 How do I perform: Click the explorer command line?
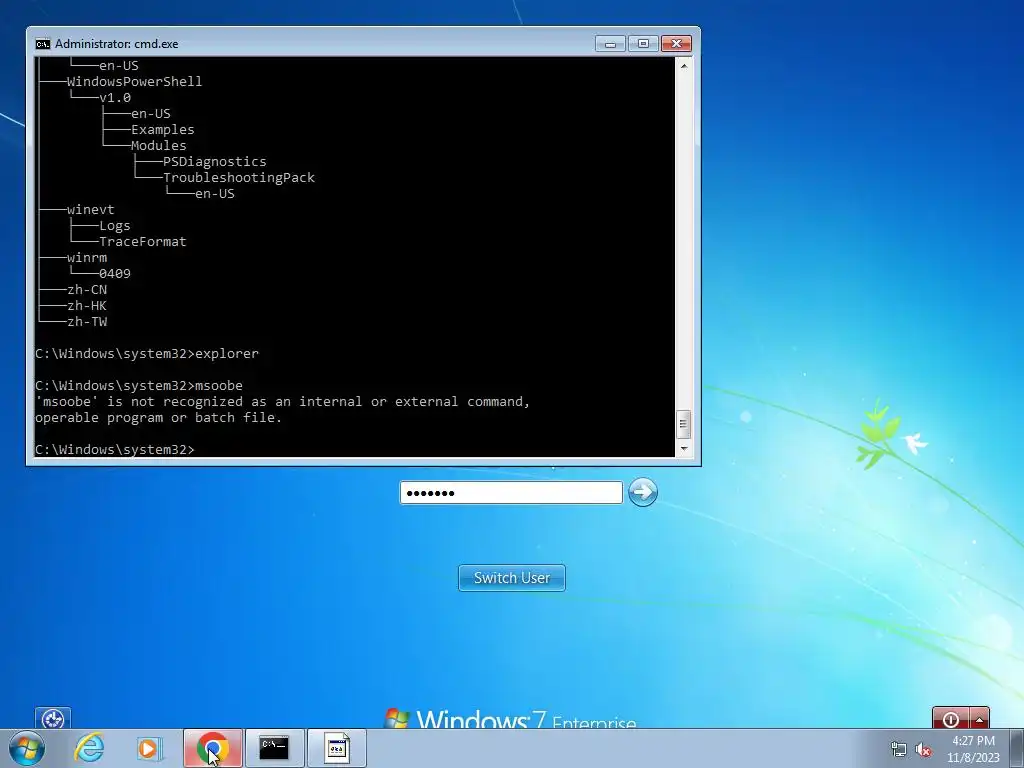[147, 353]
